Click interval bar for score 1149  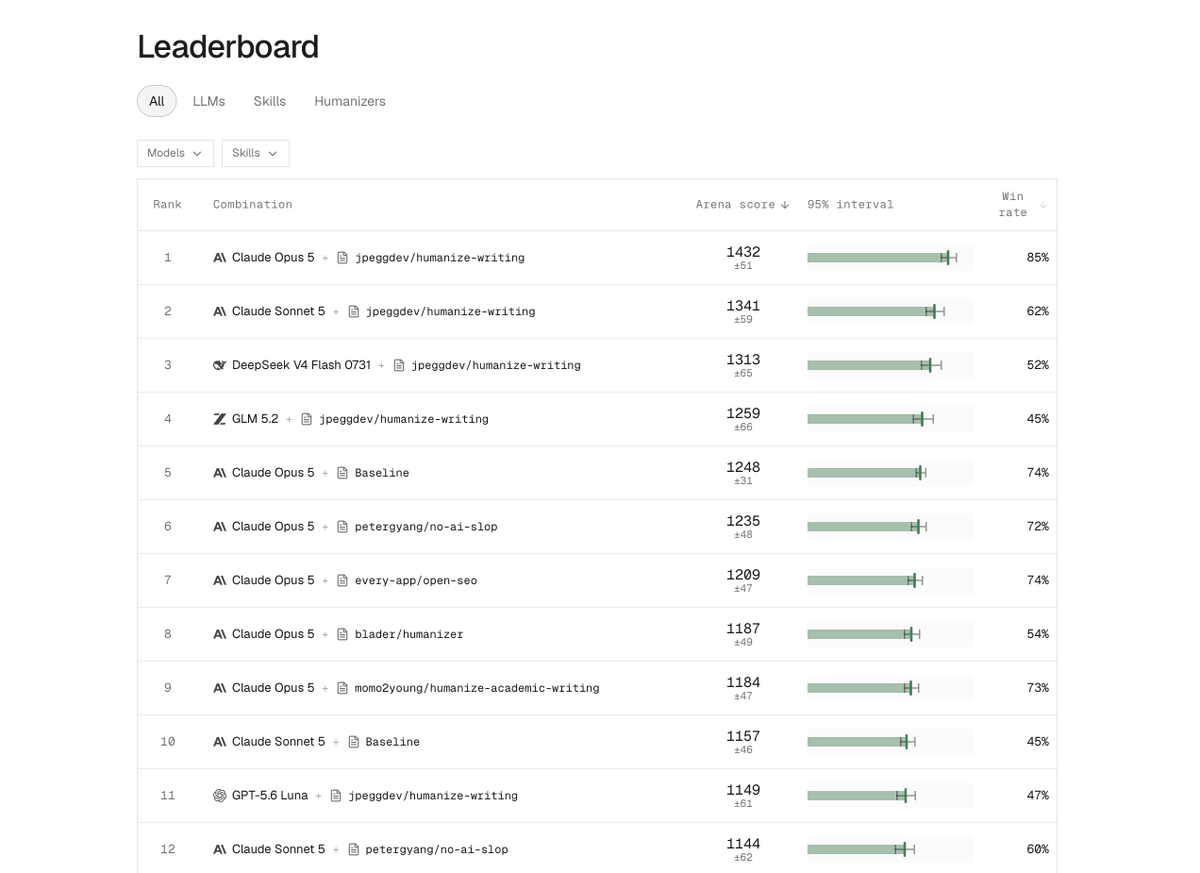click(890, 795)
